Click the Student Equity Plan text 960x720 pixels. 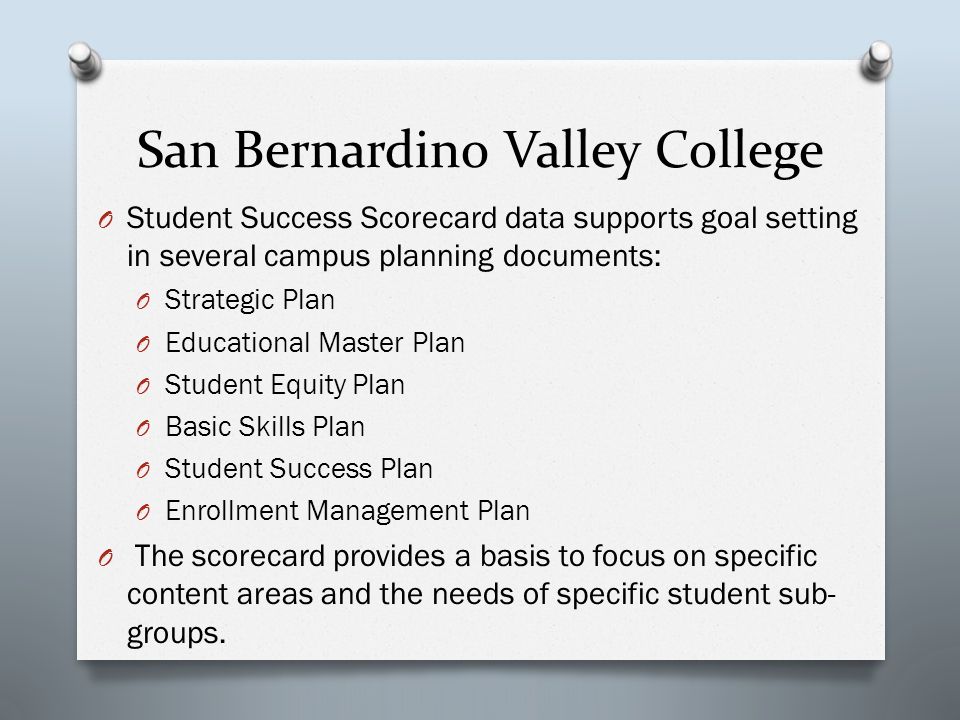285,385
